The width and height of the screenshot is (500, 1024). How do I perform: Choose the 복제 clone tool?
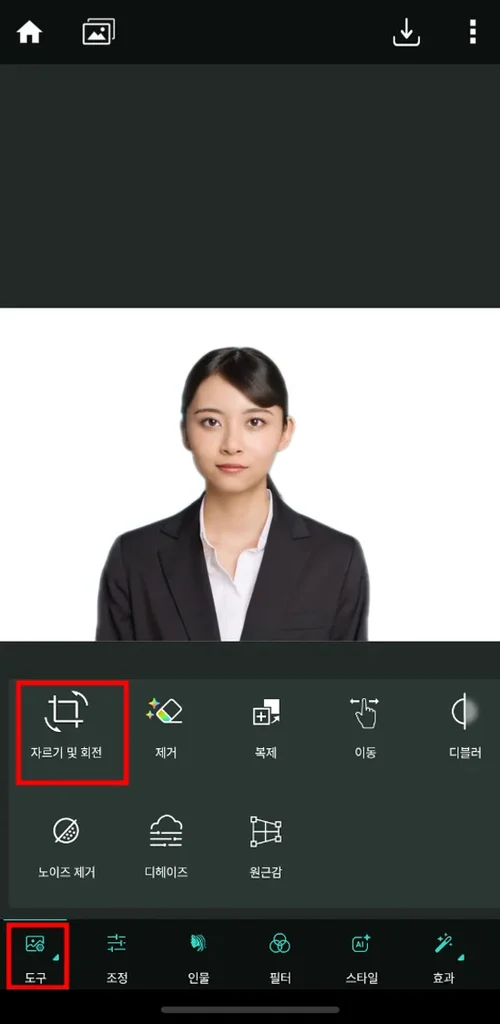coord(266,726)
